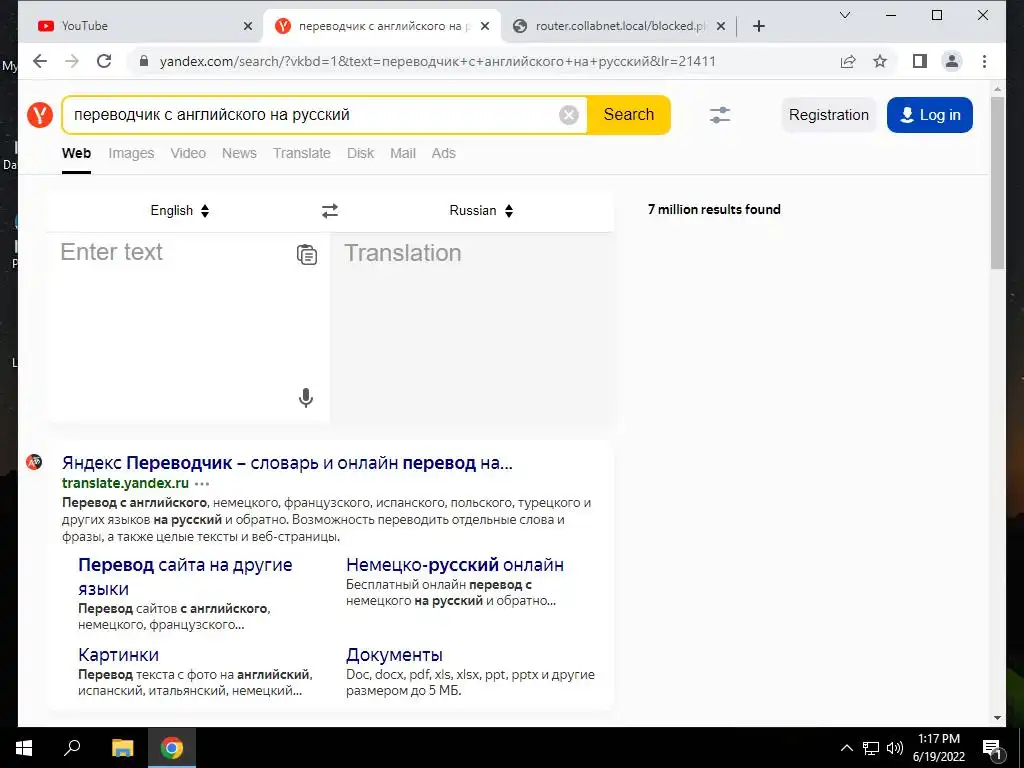Click the Chrome taskbar icon
The image size is (1024, 768).
coord(172,748)
